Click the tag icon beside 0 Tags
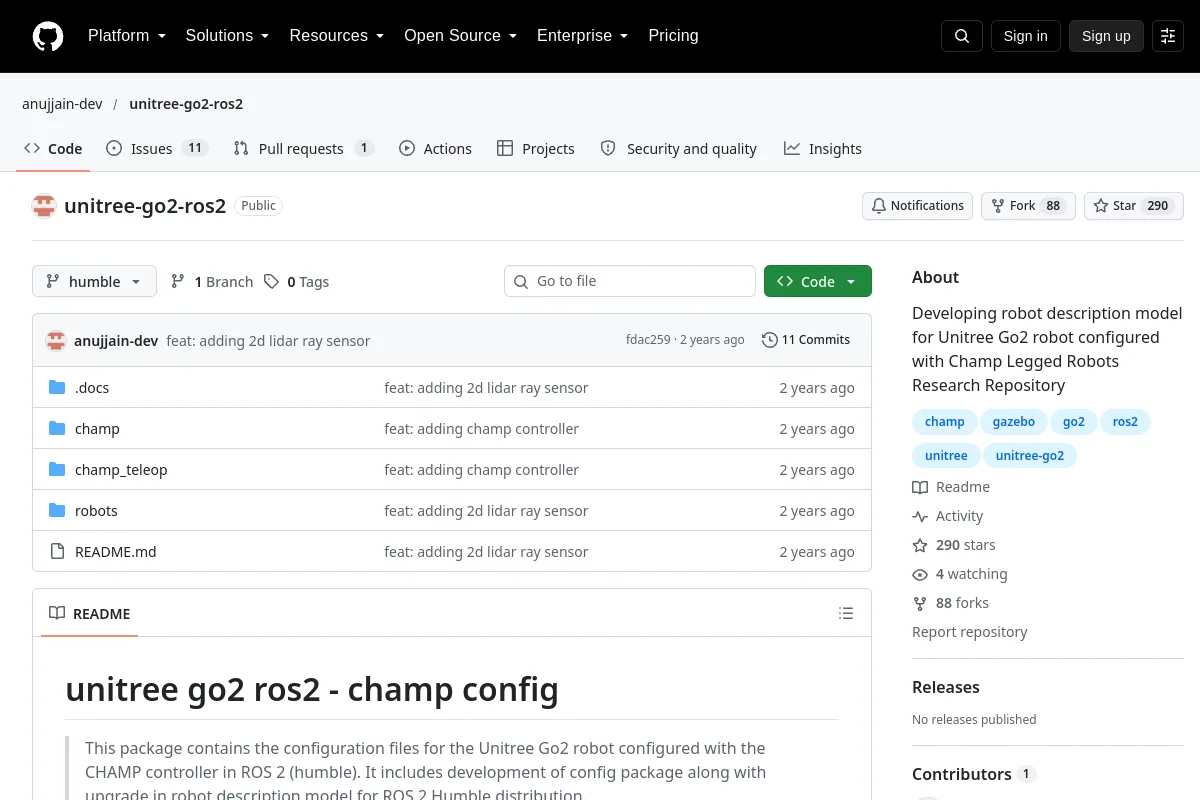 pyautogui.click(x=271, y=282)
